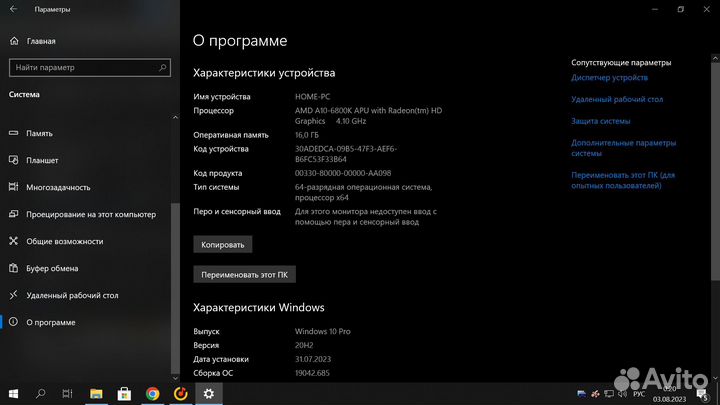Screen dimensions: 720x405
Task: Click the Windows 10 Pro edition value
Action: [x=322, y=332]
